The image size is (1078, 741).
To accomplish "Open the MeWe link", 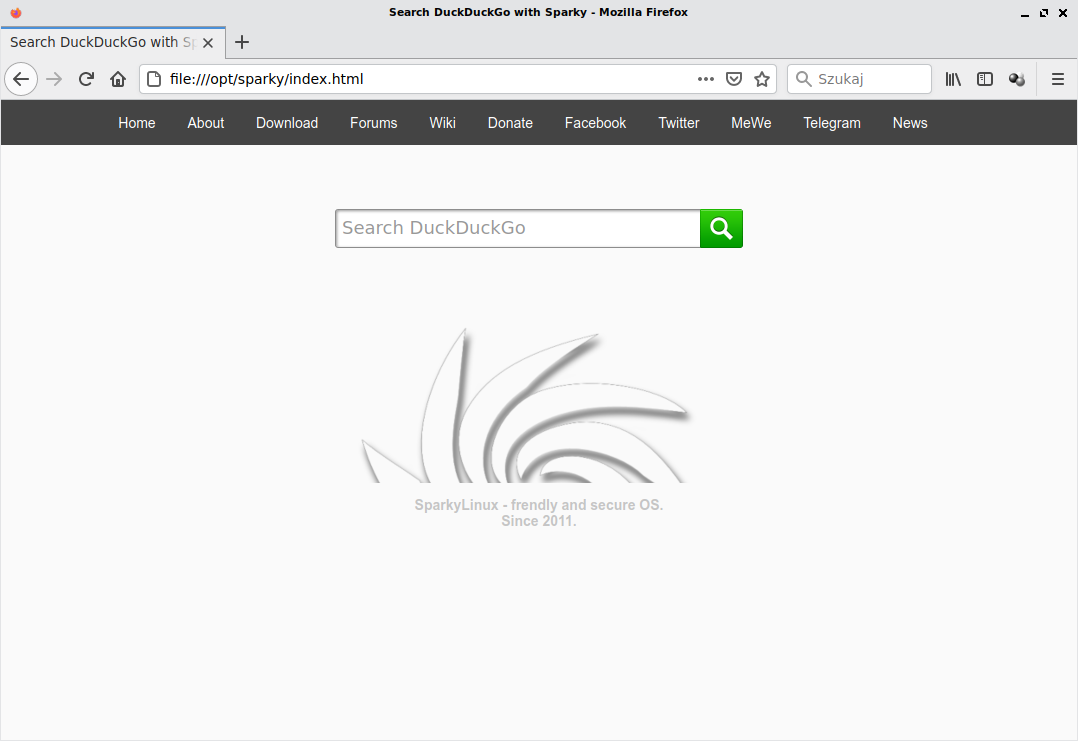I will 751,123.
